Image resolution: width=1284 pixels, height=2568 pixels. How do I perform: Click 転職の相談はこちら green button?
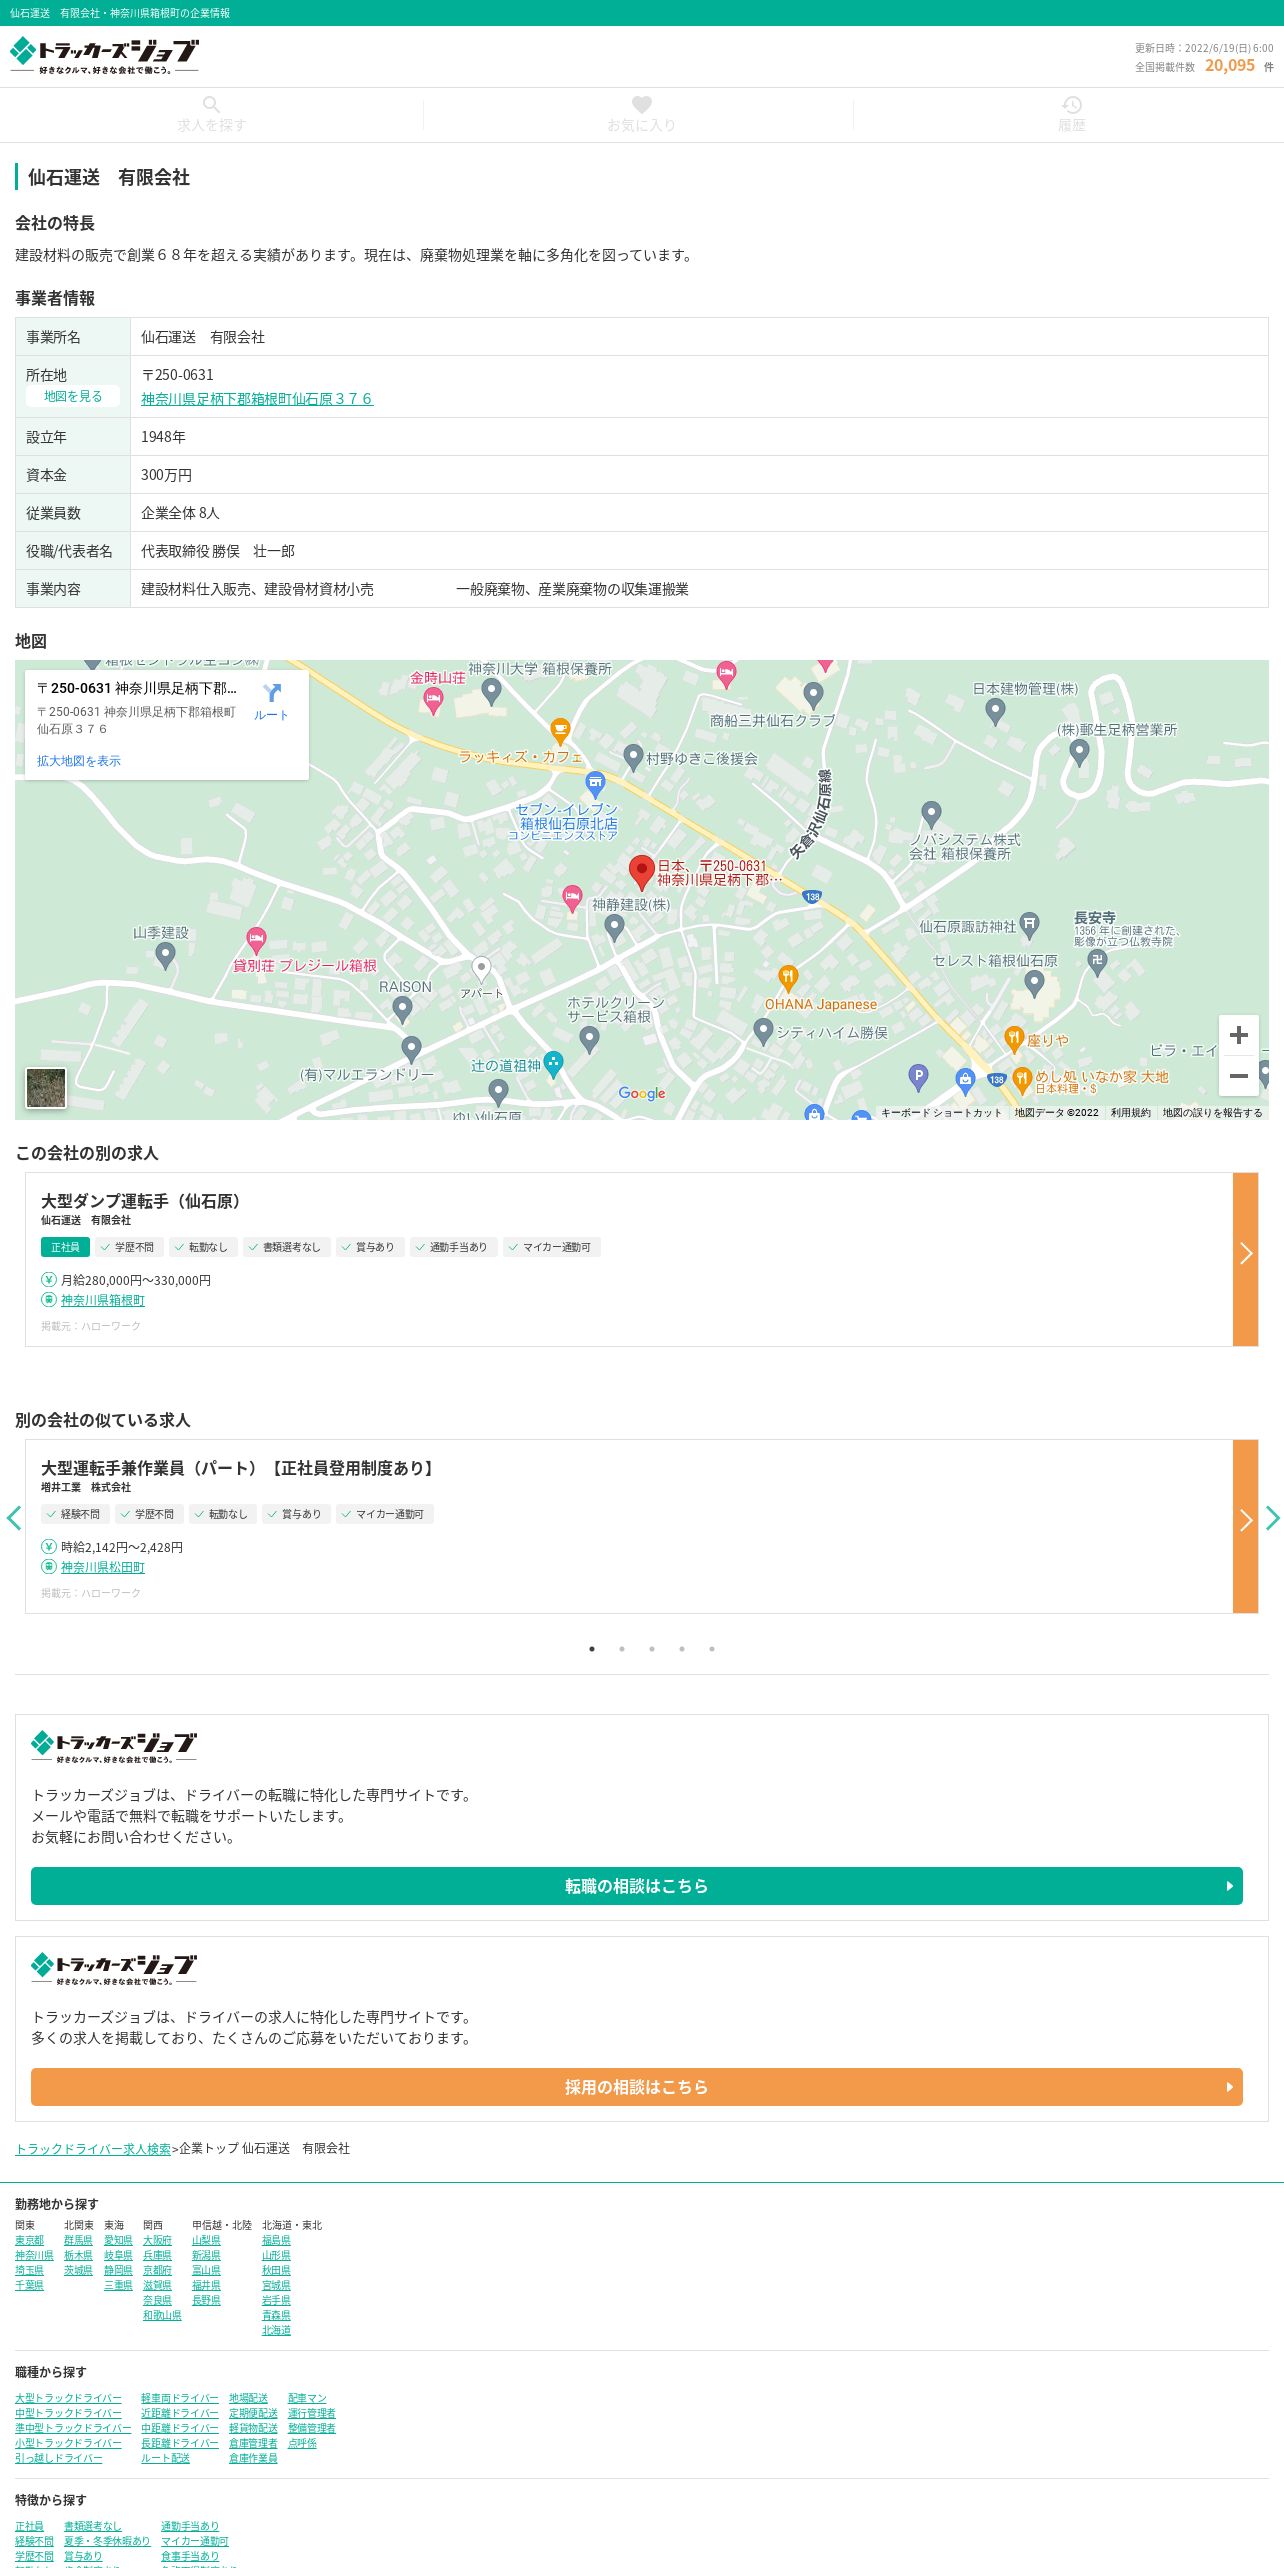[636, 1886]
